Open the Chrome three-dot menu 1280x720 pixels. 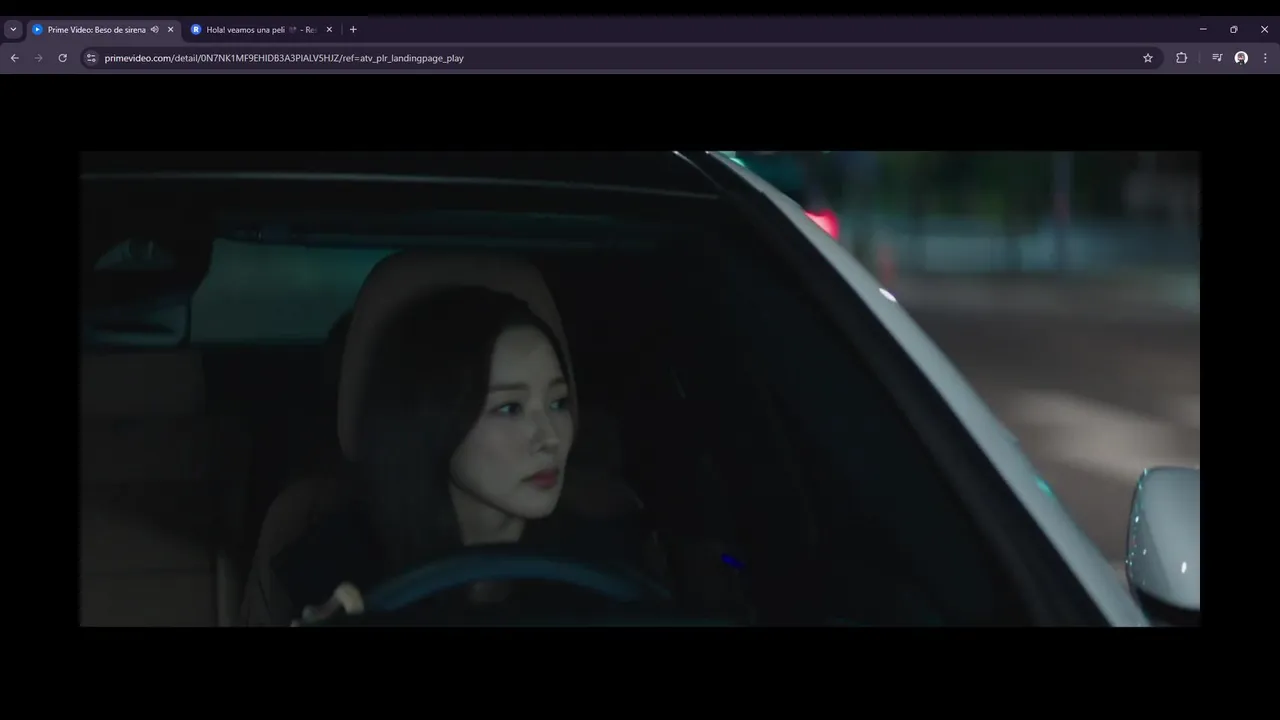pos(1265,58)
